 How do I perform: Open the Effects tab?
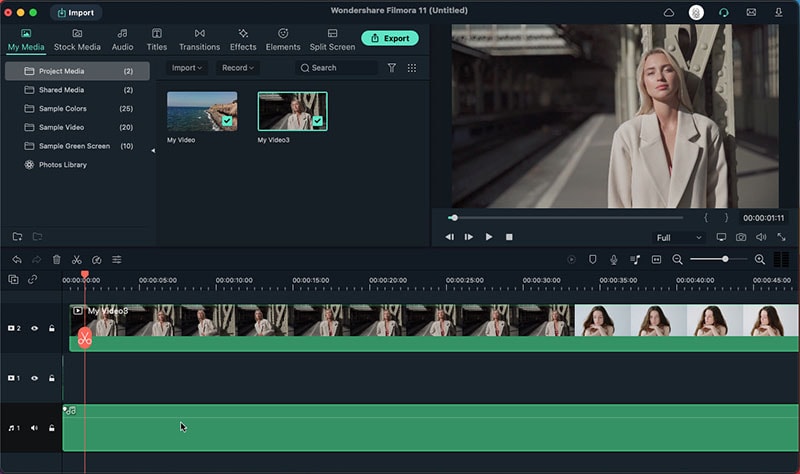(243, 40)
